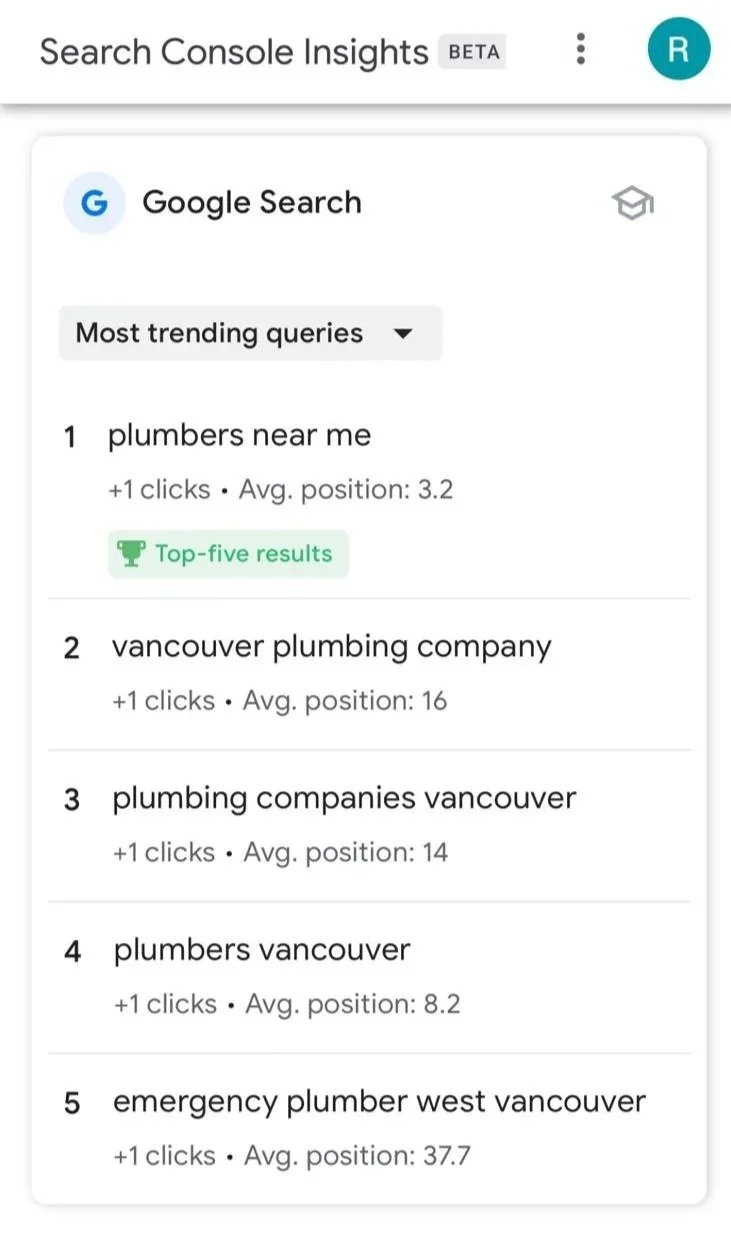Screen dimensions: 731x1244
Task: Tap the R account avatar
Action: (x=678, y=49)
